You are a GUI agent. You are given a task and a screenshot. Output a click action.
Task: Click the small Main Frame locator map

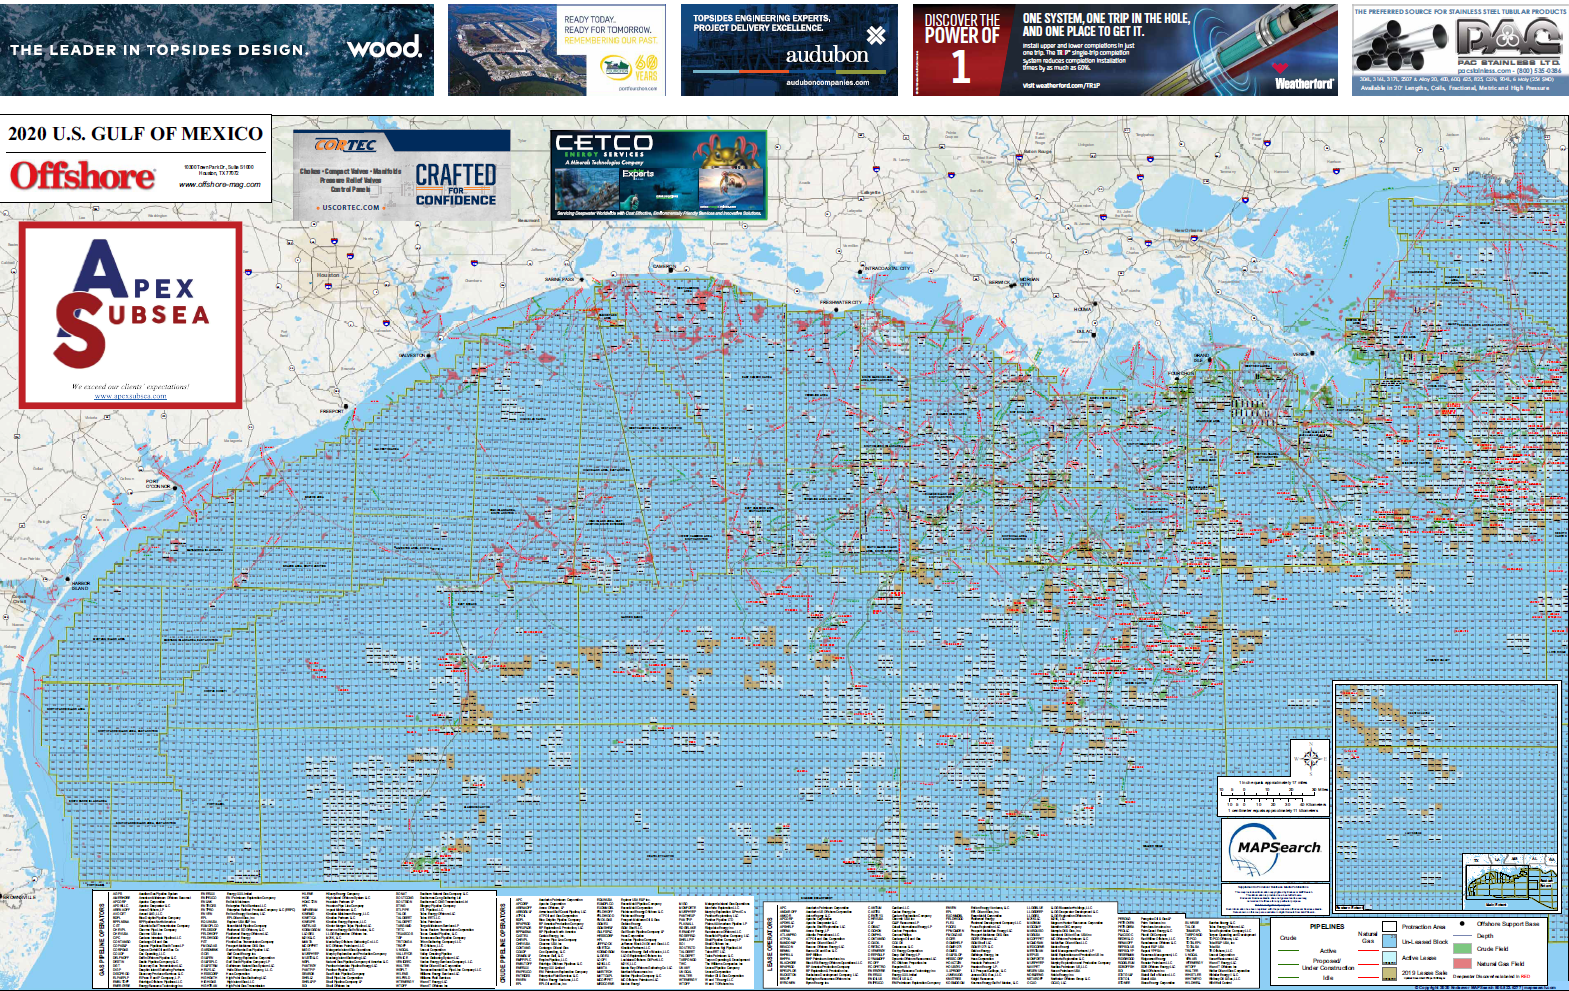(x=1511, y=882)
